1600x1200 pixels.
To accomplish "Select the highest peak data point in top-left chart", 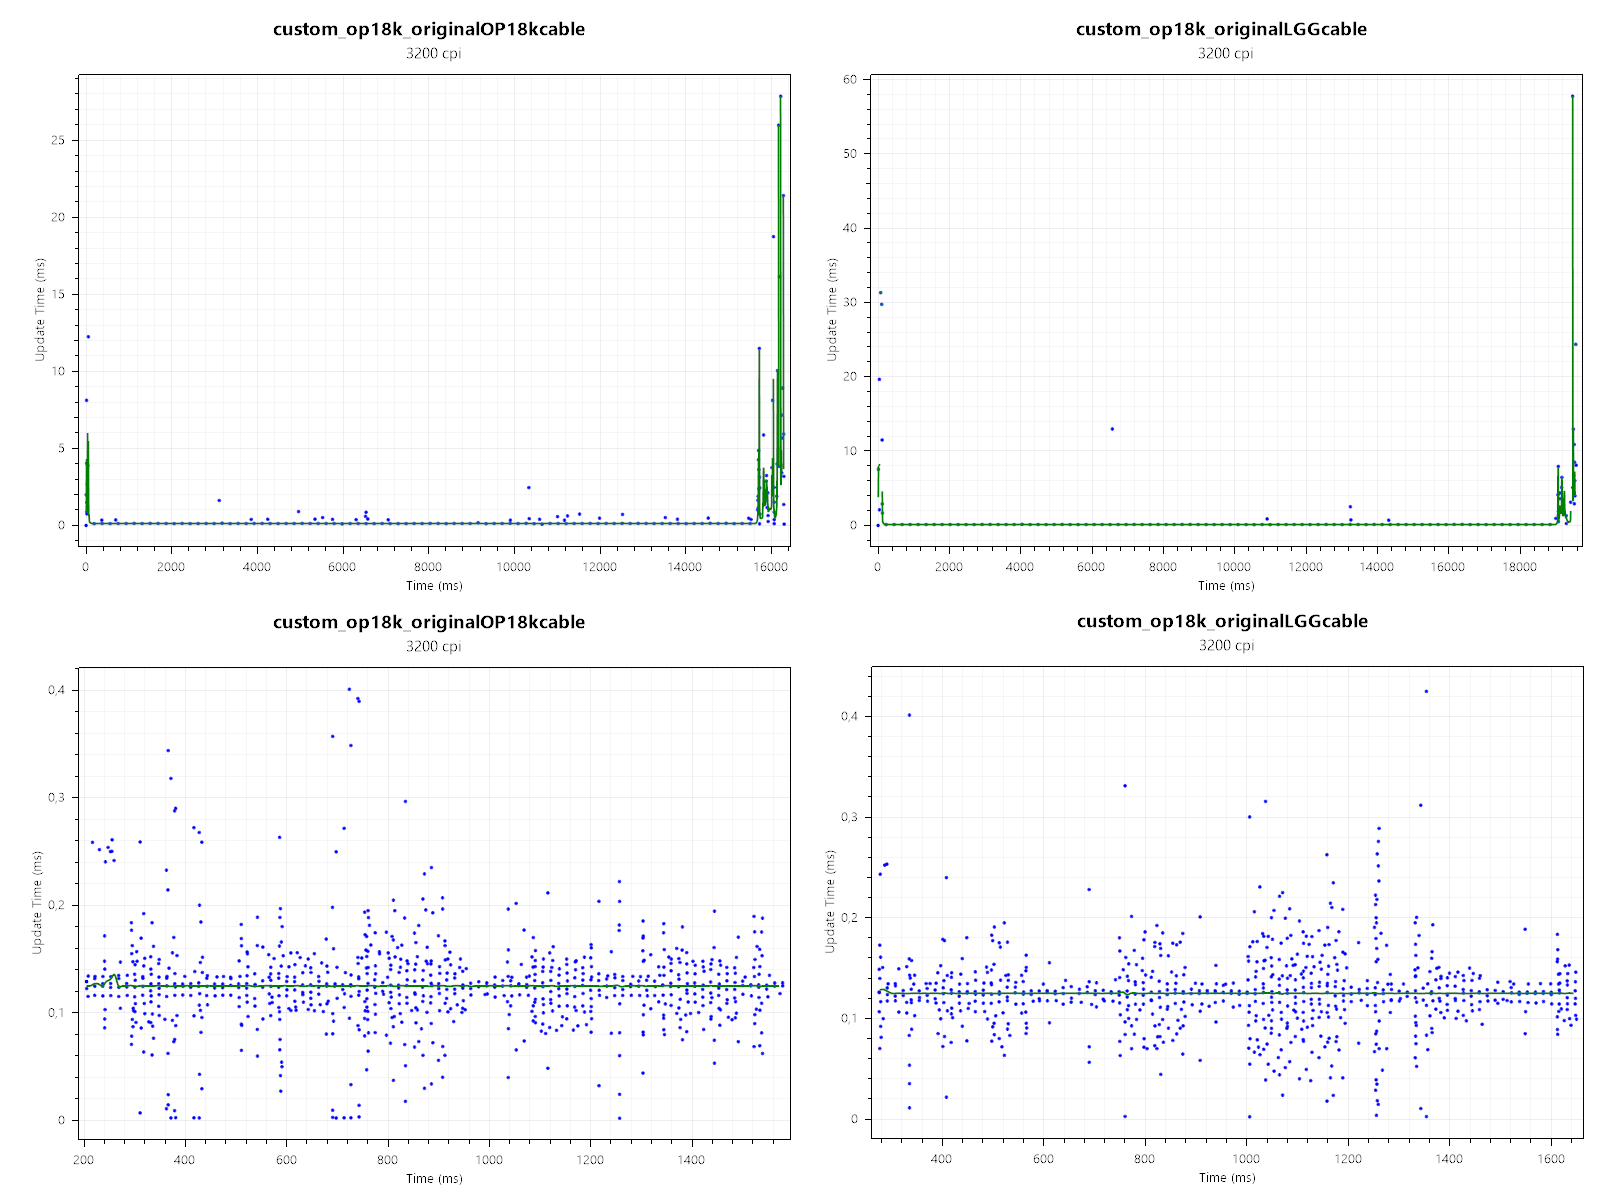I will click(780, 96).
